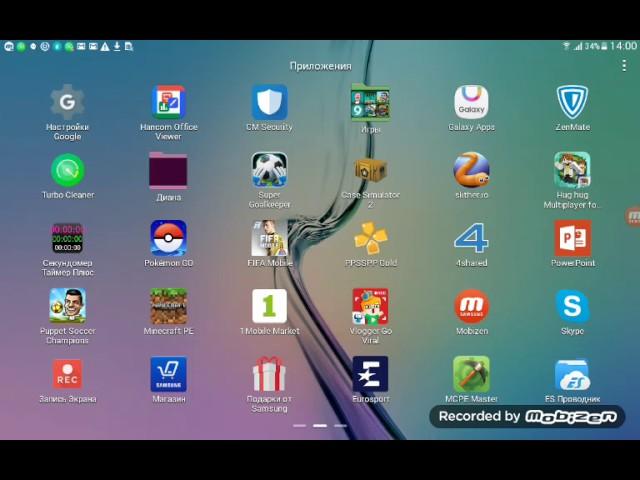Open ZenMate VPN app

572,102
